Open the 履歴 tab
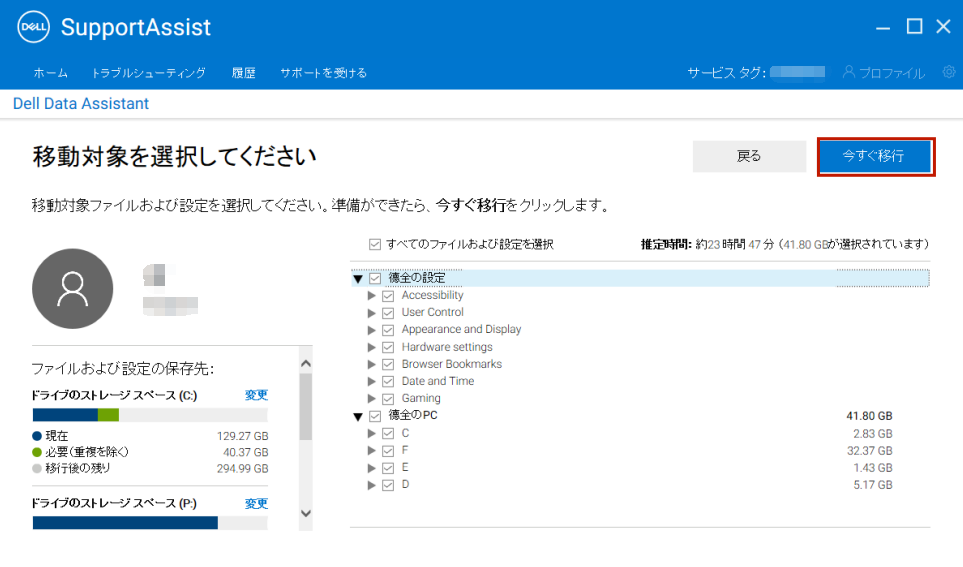 [243, 72]
